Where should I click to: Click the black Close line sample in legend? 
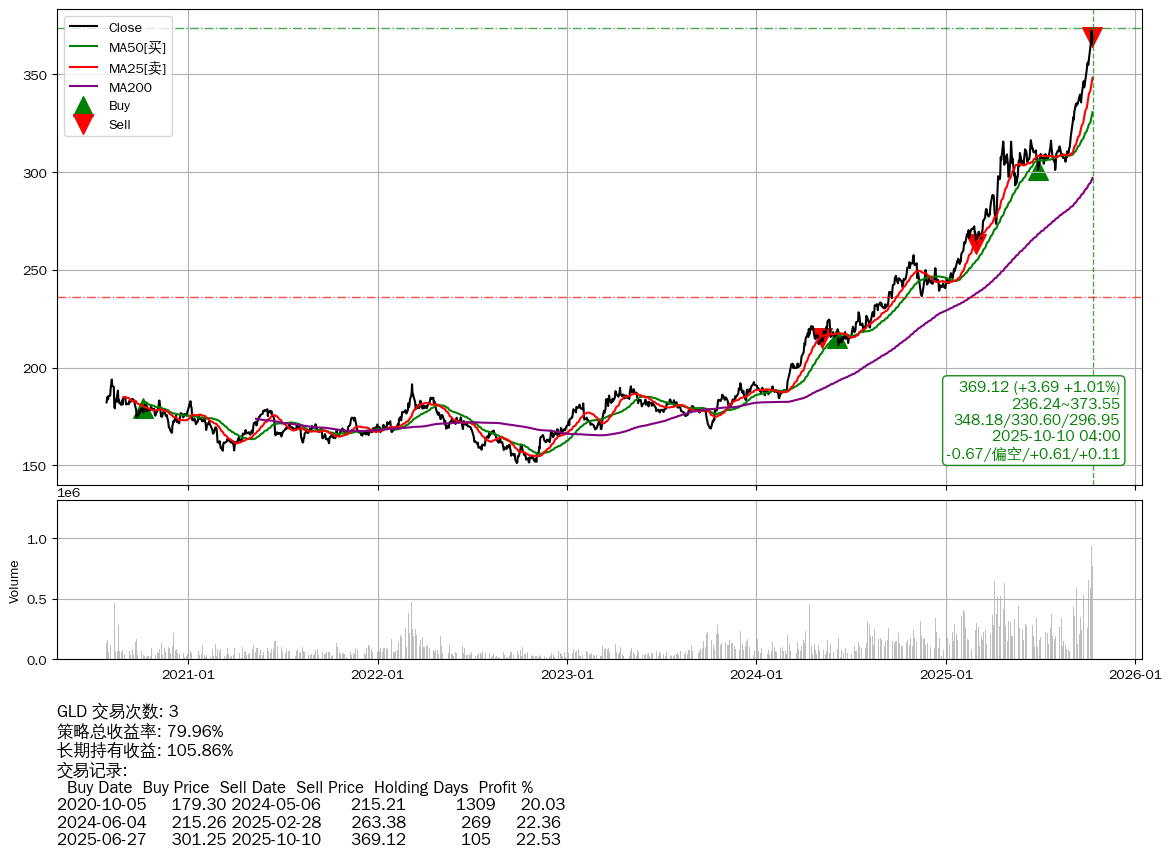coord(84,28)
